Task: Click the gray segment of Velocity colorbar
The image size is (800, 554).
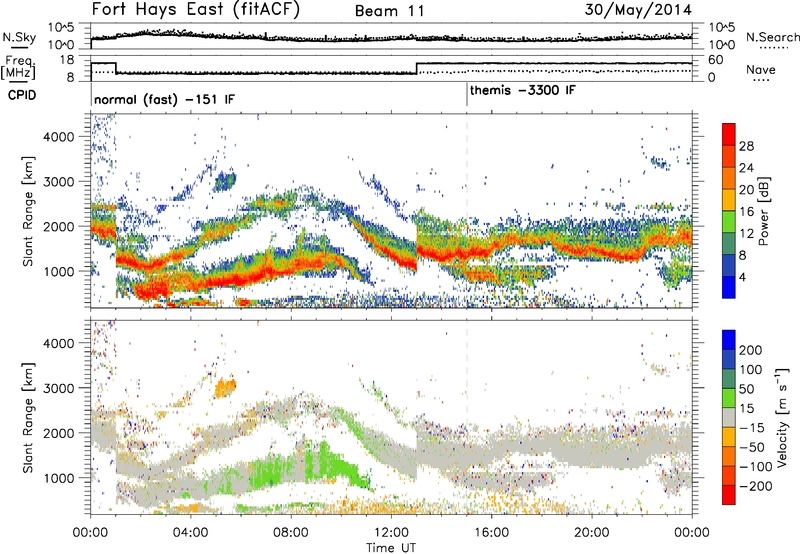Action: click(729, 417)
